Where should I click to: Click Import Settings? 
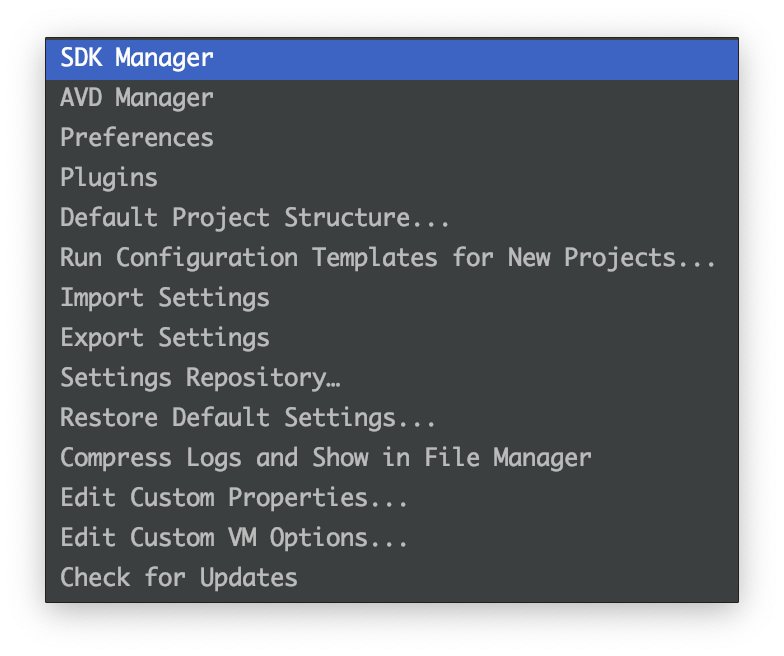(x=392, y=298)
